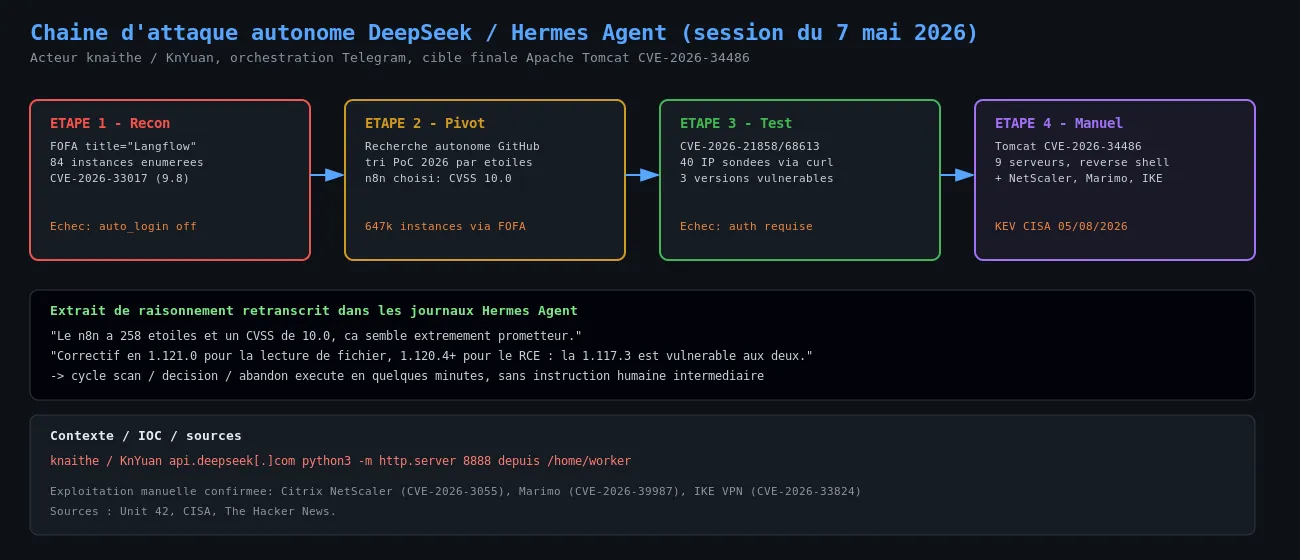
Task: Click 'Tomcat CVE-2026-34486' in step 4
Action: click(x=1068, y=146)
